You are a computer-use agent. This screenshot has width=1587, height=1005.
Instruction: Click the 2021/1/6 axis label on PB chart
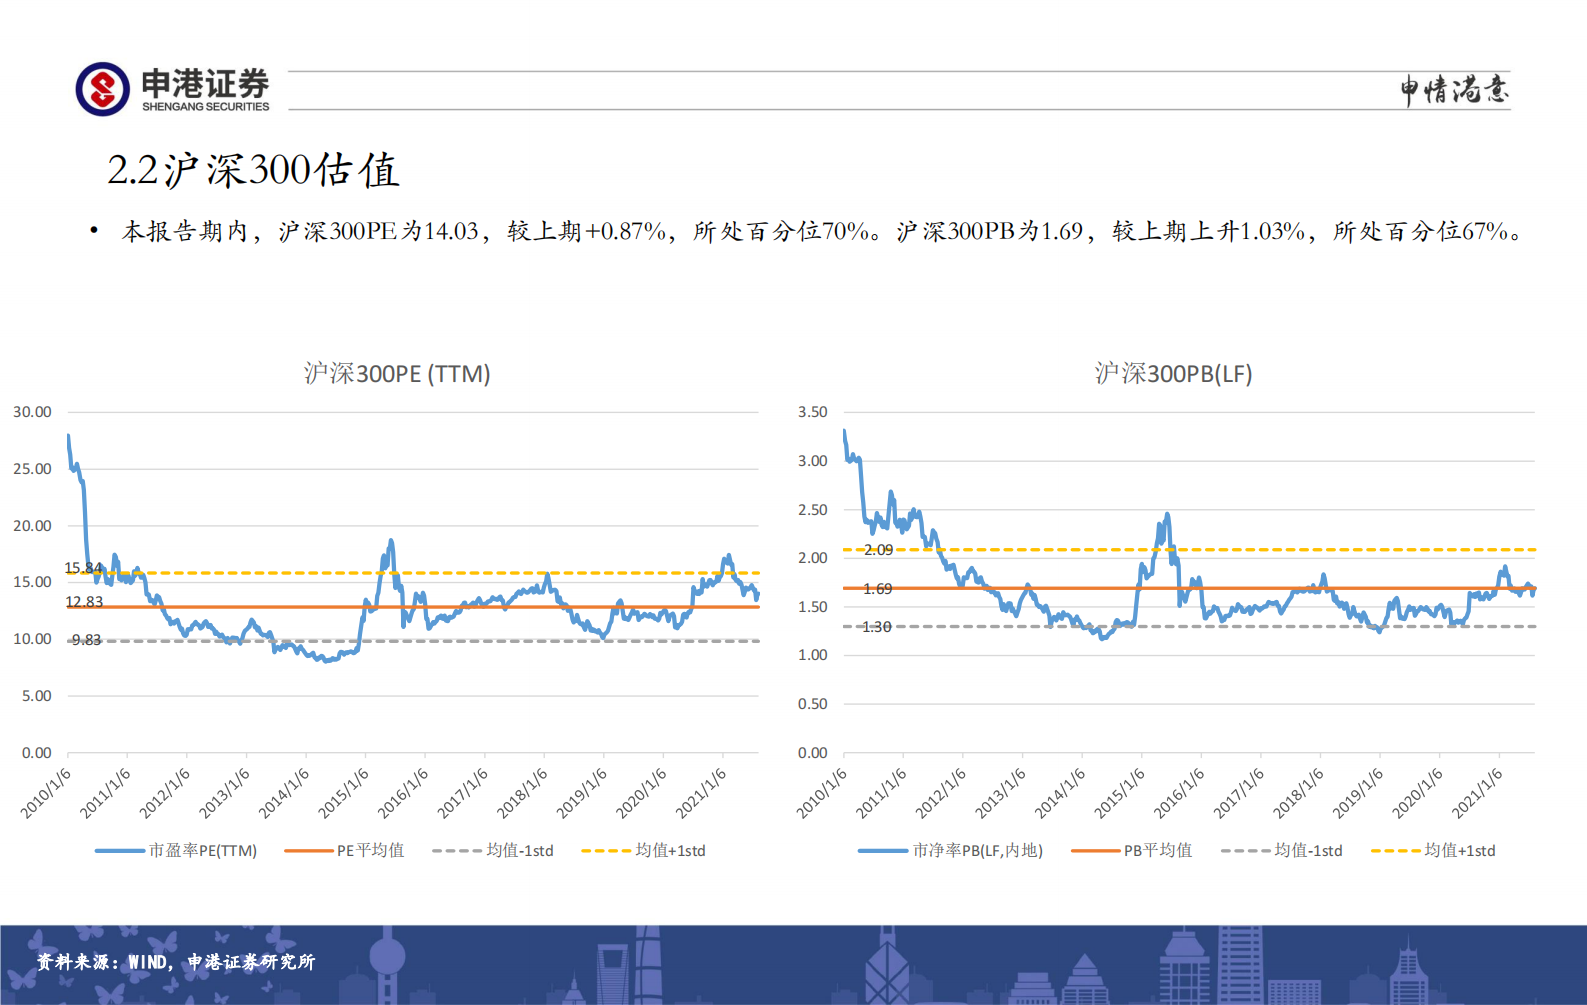coord(1477,792)
